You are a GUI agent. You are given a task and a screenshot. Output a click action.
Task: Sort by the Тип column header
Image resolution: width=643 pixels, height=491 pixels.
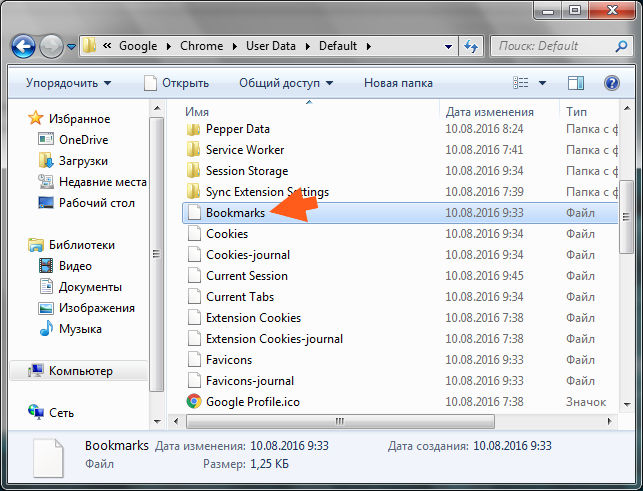(576, 112)
